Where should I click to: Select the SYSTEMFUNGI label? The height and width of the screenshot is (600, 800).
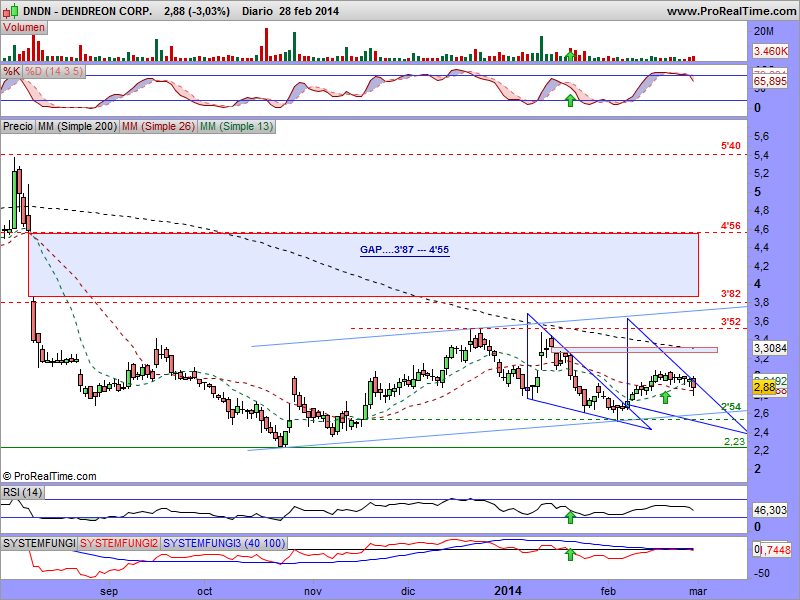click(39, 543)
